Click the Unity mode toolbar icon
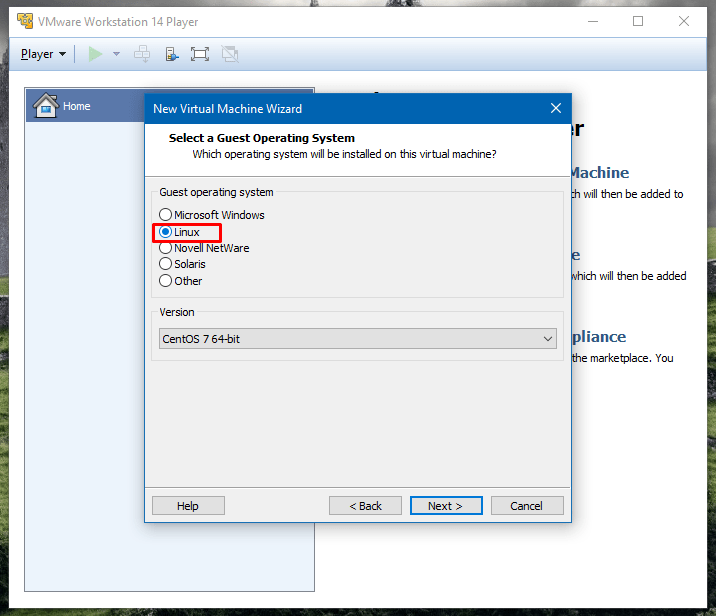Viewport: 716px width, 616px height. pyautogui.click(x=230, y=54)
